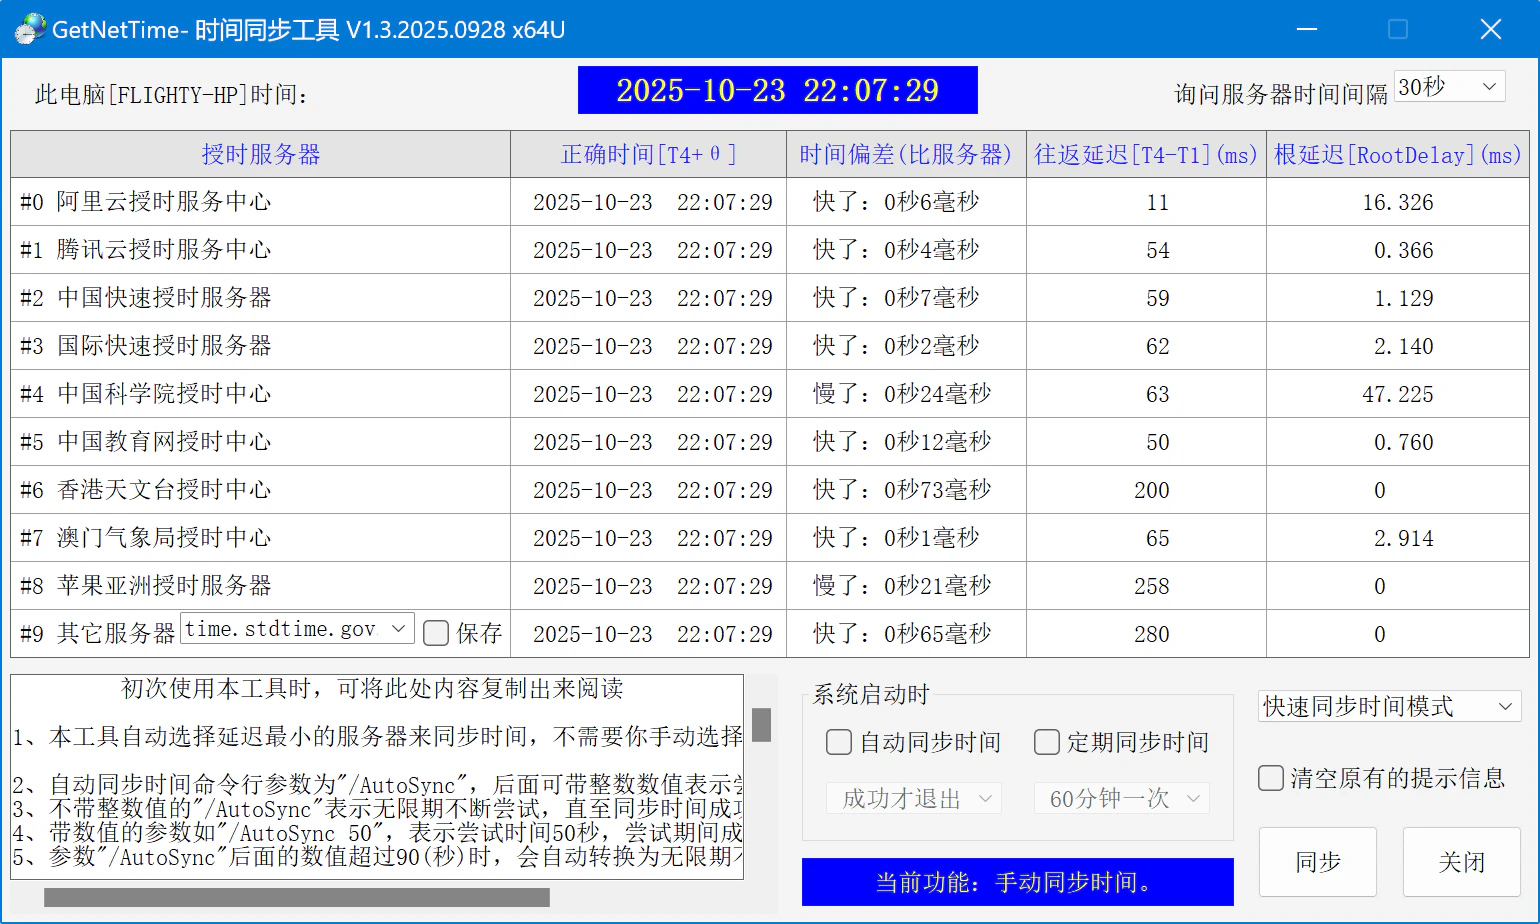Minimize the GetNetTime window

[x=1306, y=29]
